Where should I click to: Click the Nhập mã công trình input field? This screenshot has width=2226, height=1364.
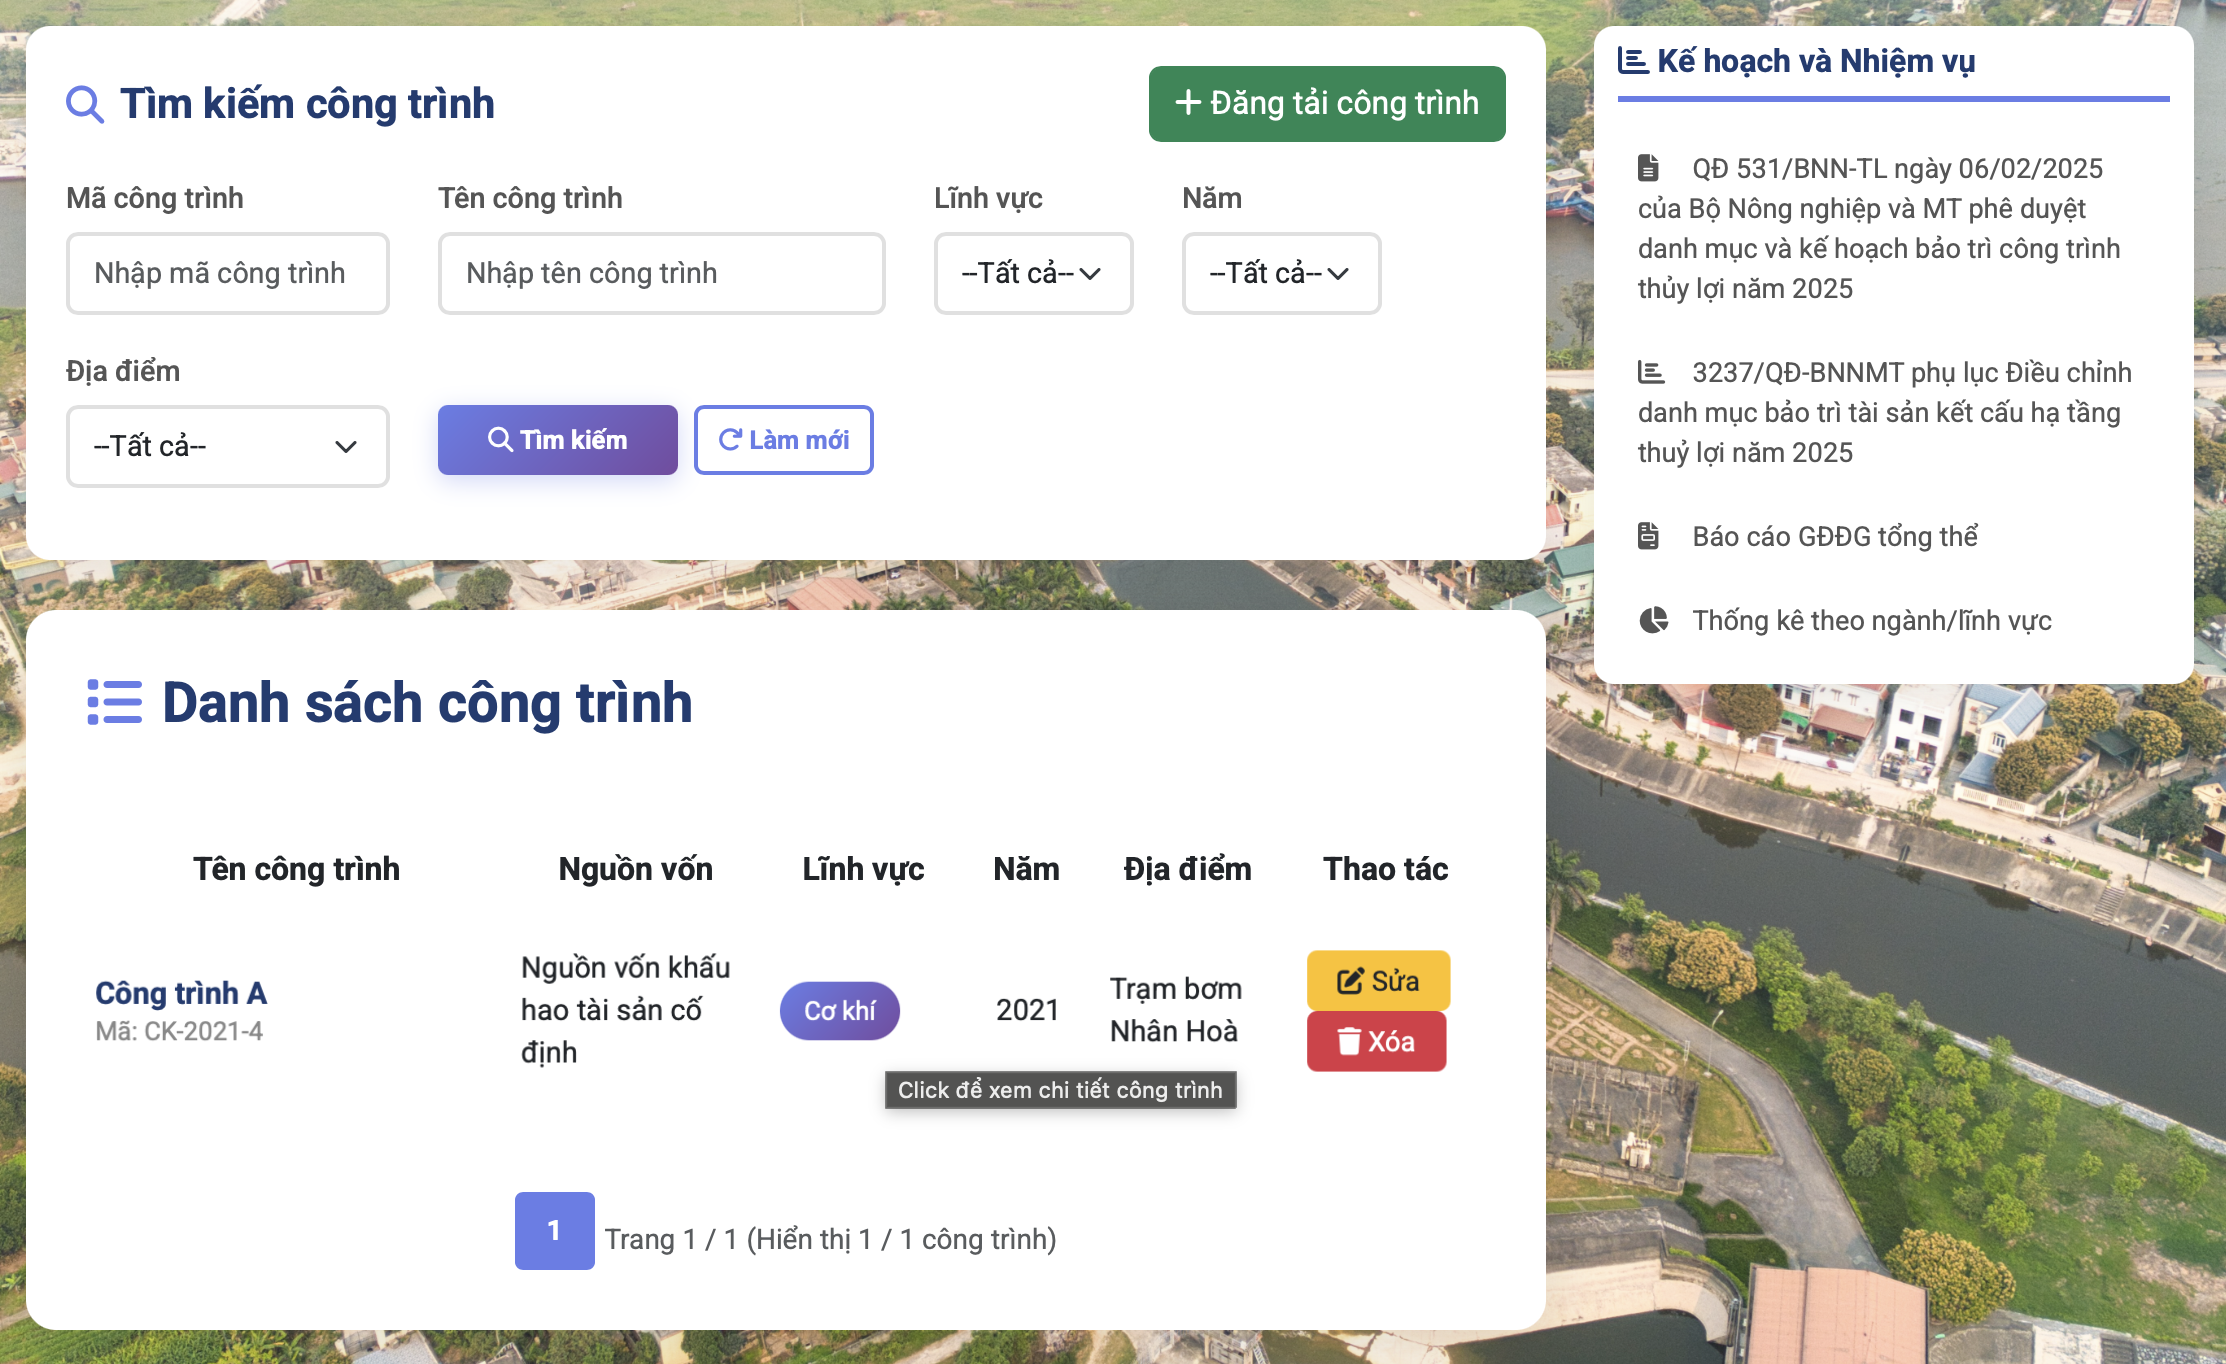tap(227, 273)
